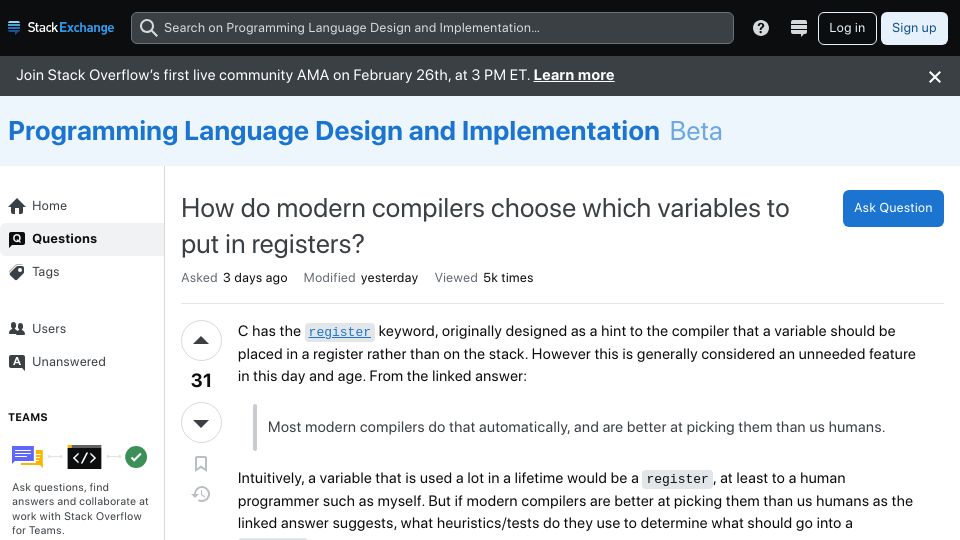The height and width of the screenshot is (540, 960).
Task: Click the Log in button
Action: [x=847, y=28]
